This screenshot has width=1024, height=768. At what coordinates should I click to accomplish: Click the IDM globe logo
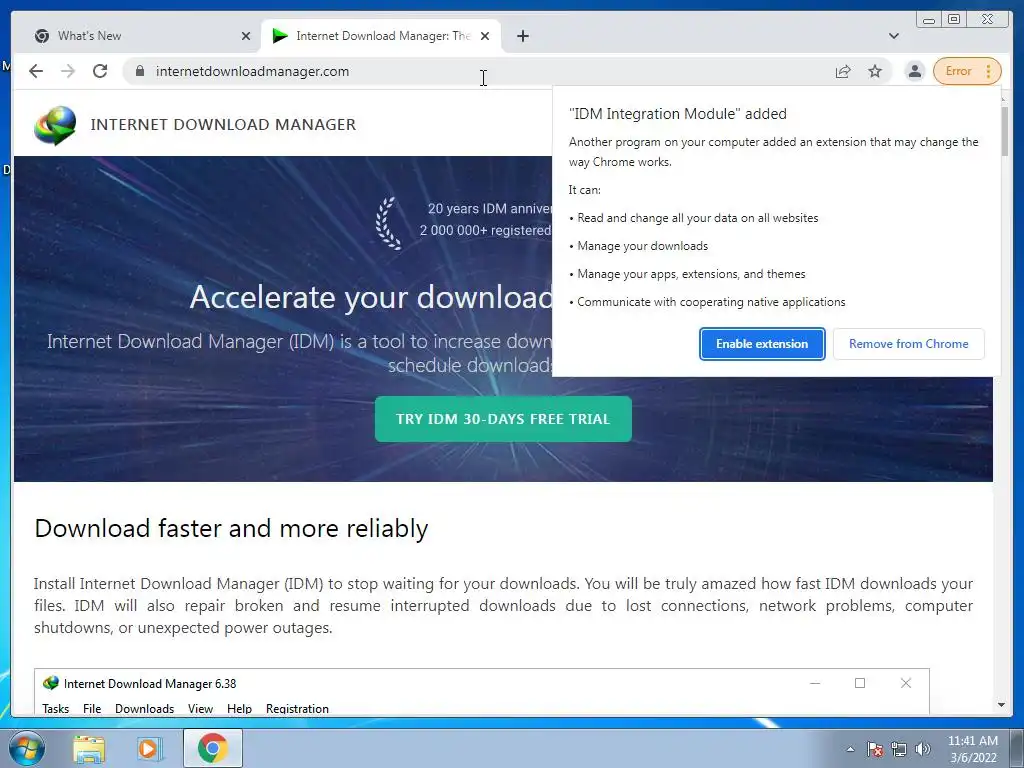55,125
